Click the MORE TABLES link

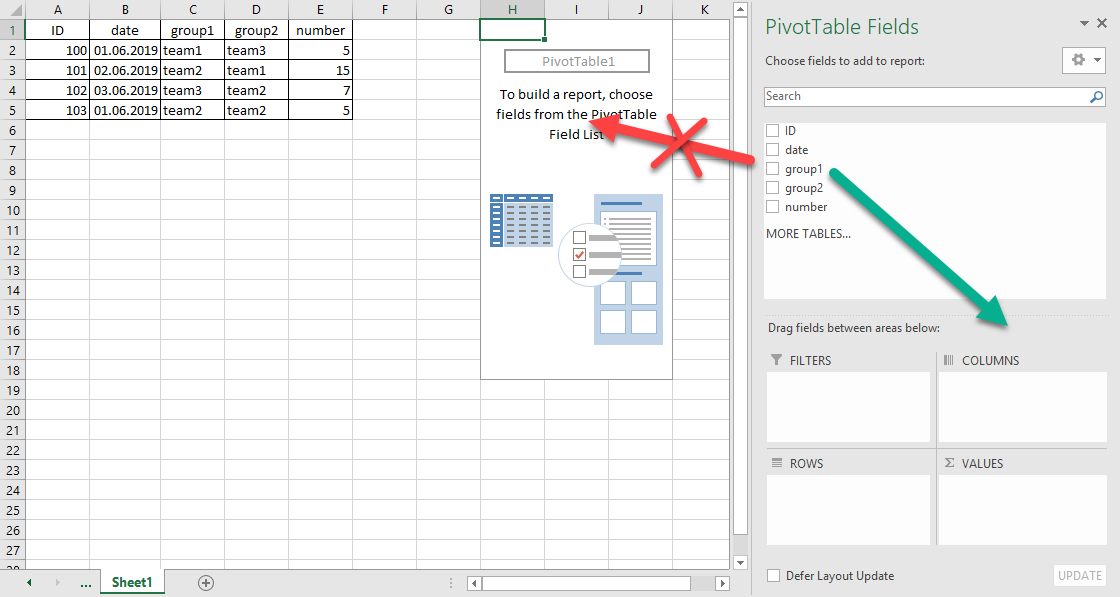(808, 233)
